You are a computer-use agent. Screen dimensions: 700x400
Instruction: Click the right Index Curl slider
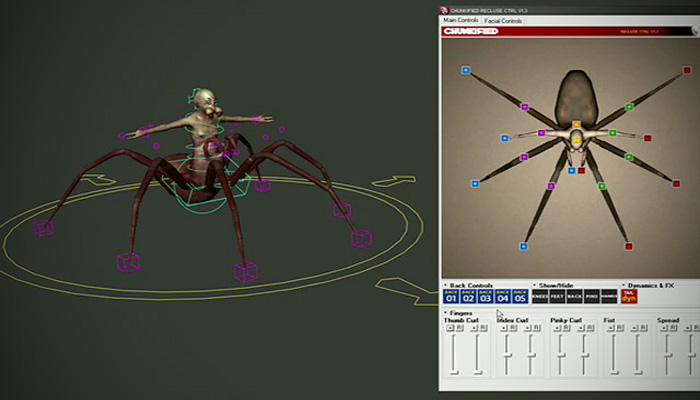pyautogui.click(x=531, y=354)
